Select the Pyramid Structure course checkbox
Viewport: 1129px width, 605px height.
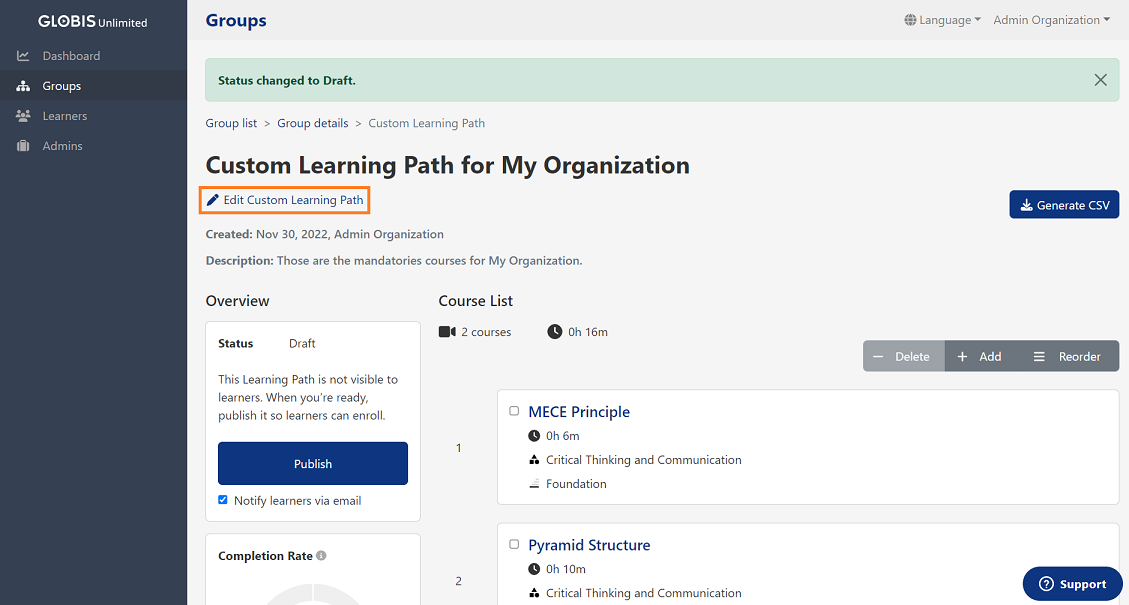click(514, 544)
